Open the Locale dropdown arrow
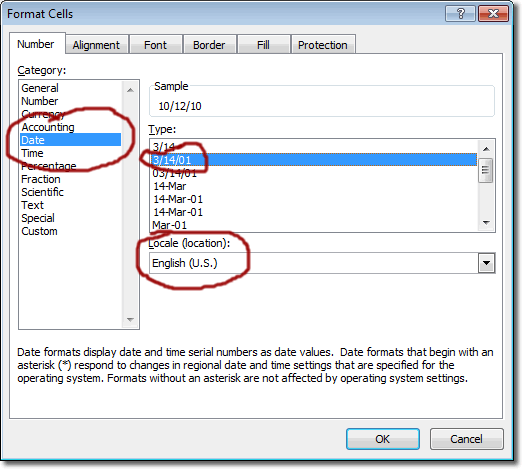 click(486, 263)
